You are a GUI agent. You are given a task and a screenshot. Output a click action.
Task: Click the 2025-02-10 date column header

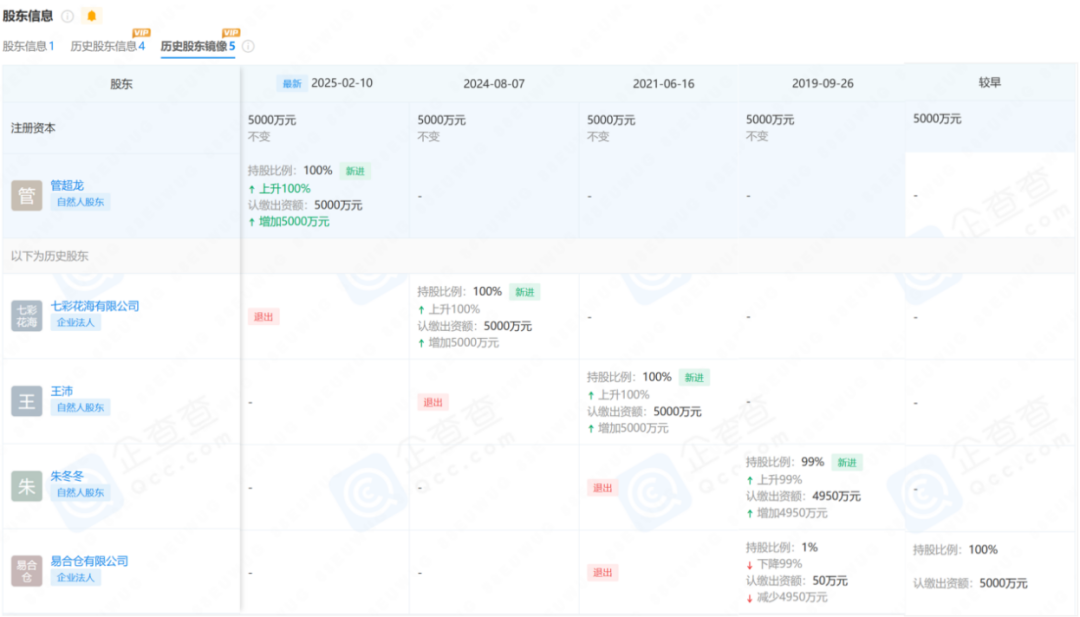coord(341,83)
